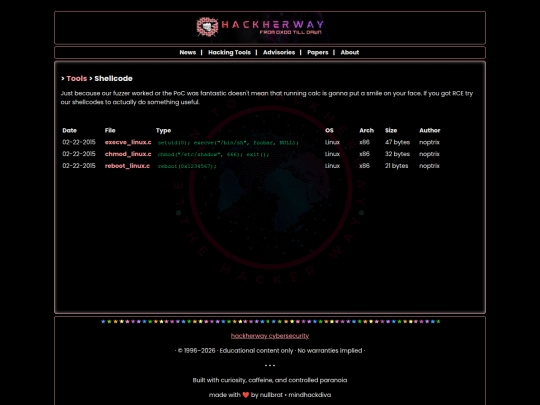Click the red heart icon in footer
Viewport: 540px width, 405px height.
pyautogui.click(x=246, y=395)
